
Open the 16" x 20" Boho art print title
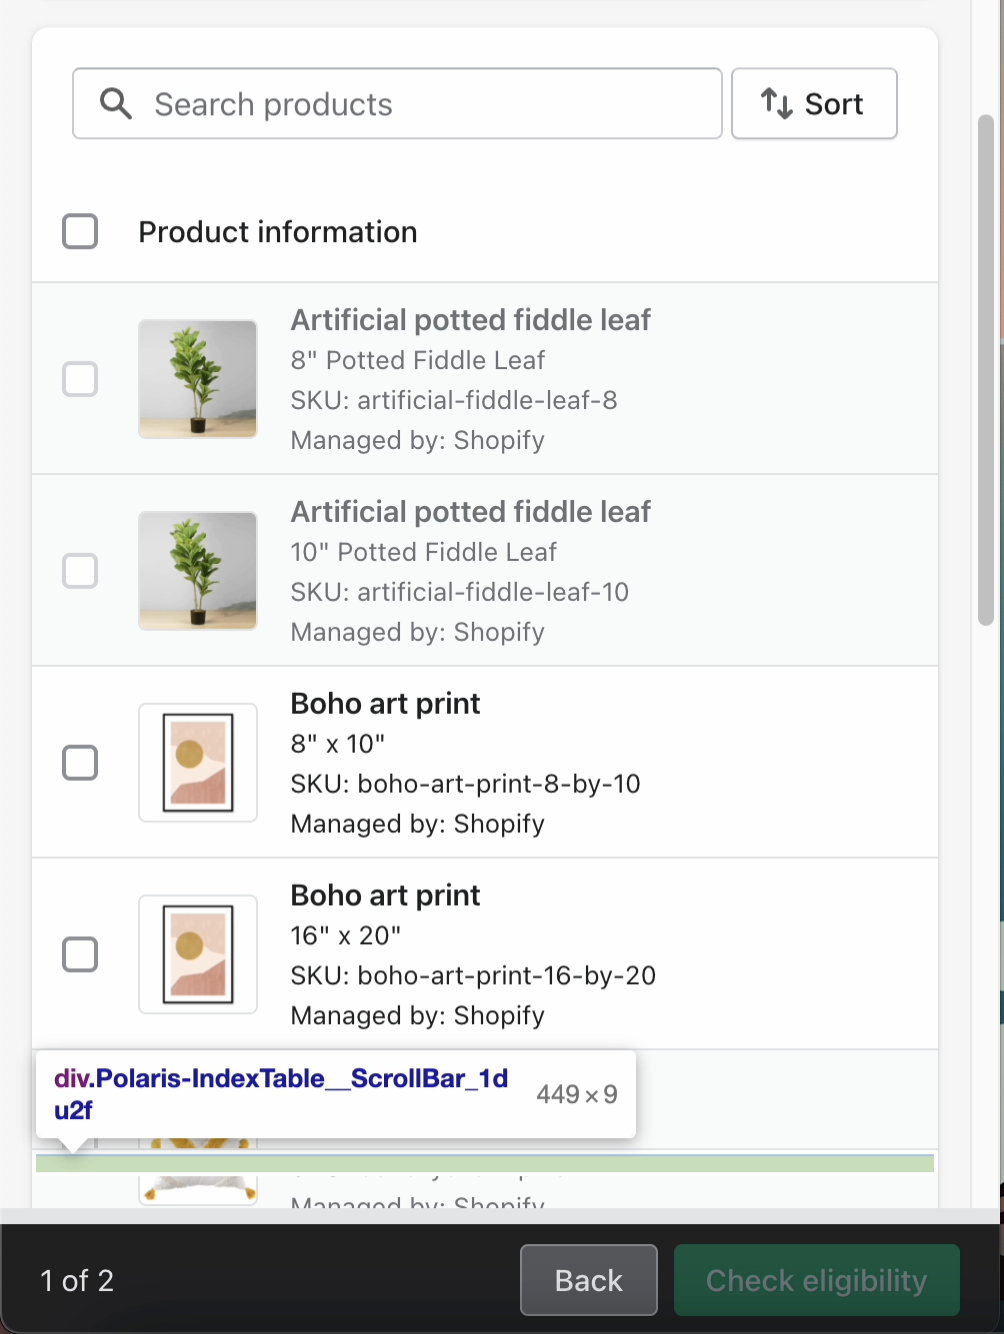click(x=385, y=895)
